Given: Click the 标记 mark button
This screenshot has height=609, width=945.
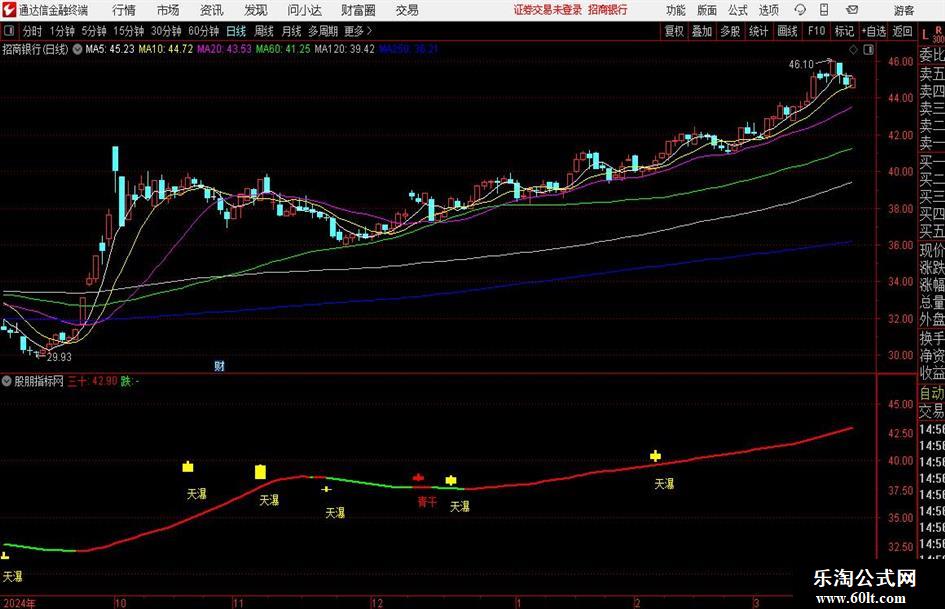Looking at the screenshot, I should pyautogui.click(x=844, y=31).
